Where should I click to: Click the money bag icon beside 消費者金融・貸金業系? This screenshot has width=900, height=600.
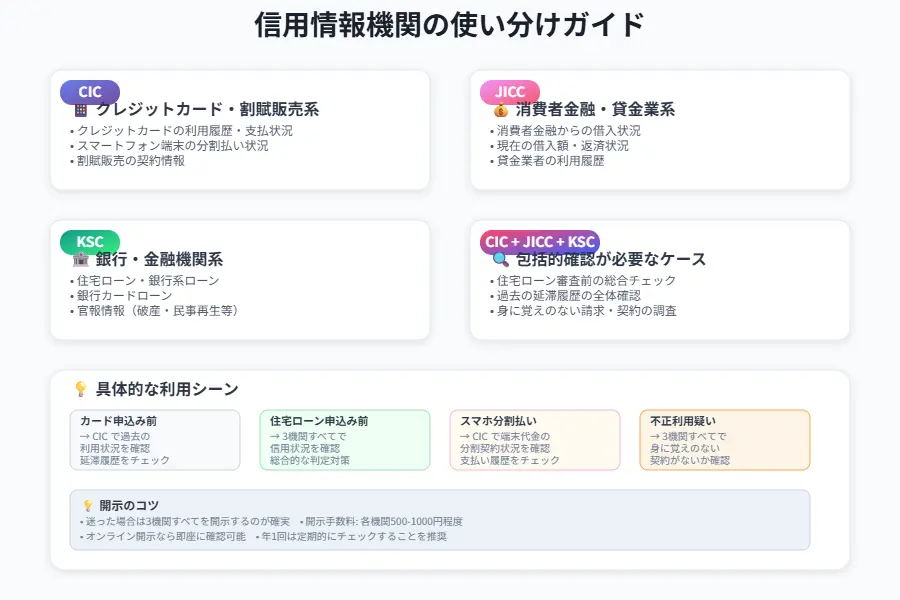501,110
